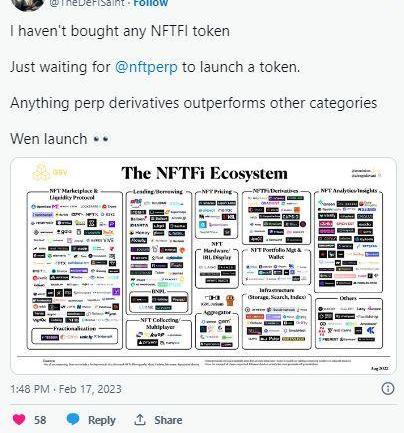Click the Share text label
Image resolution: width=404 pixels, height=433 pixels.
click(x=168, y=420)
